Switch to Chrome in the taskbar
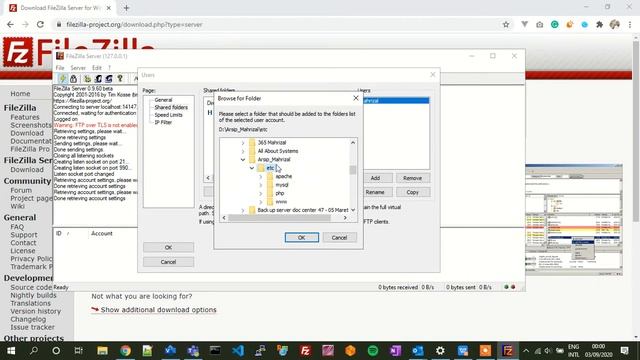Image resolution: width=640 pixels, height=360 pixels. point(125,351)
